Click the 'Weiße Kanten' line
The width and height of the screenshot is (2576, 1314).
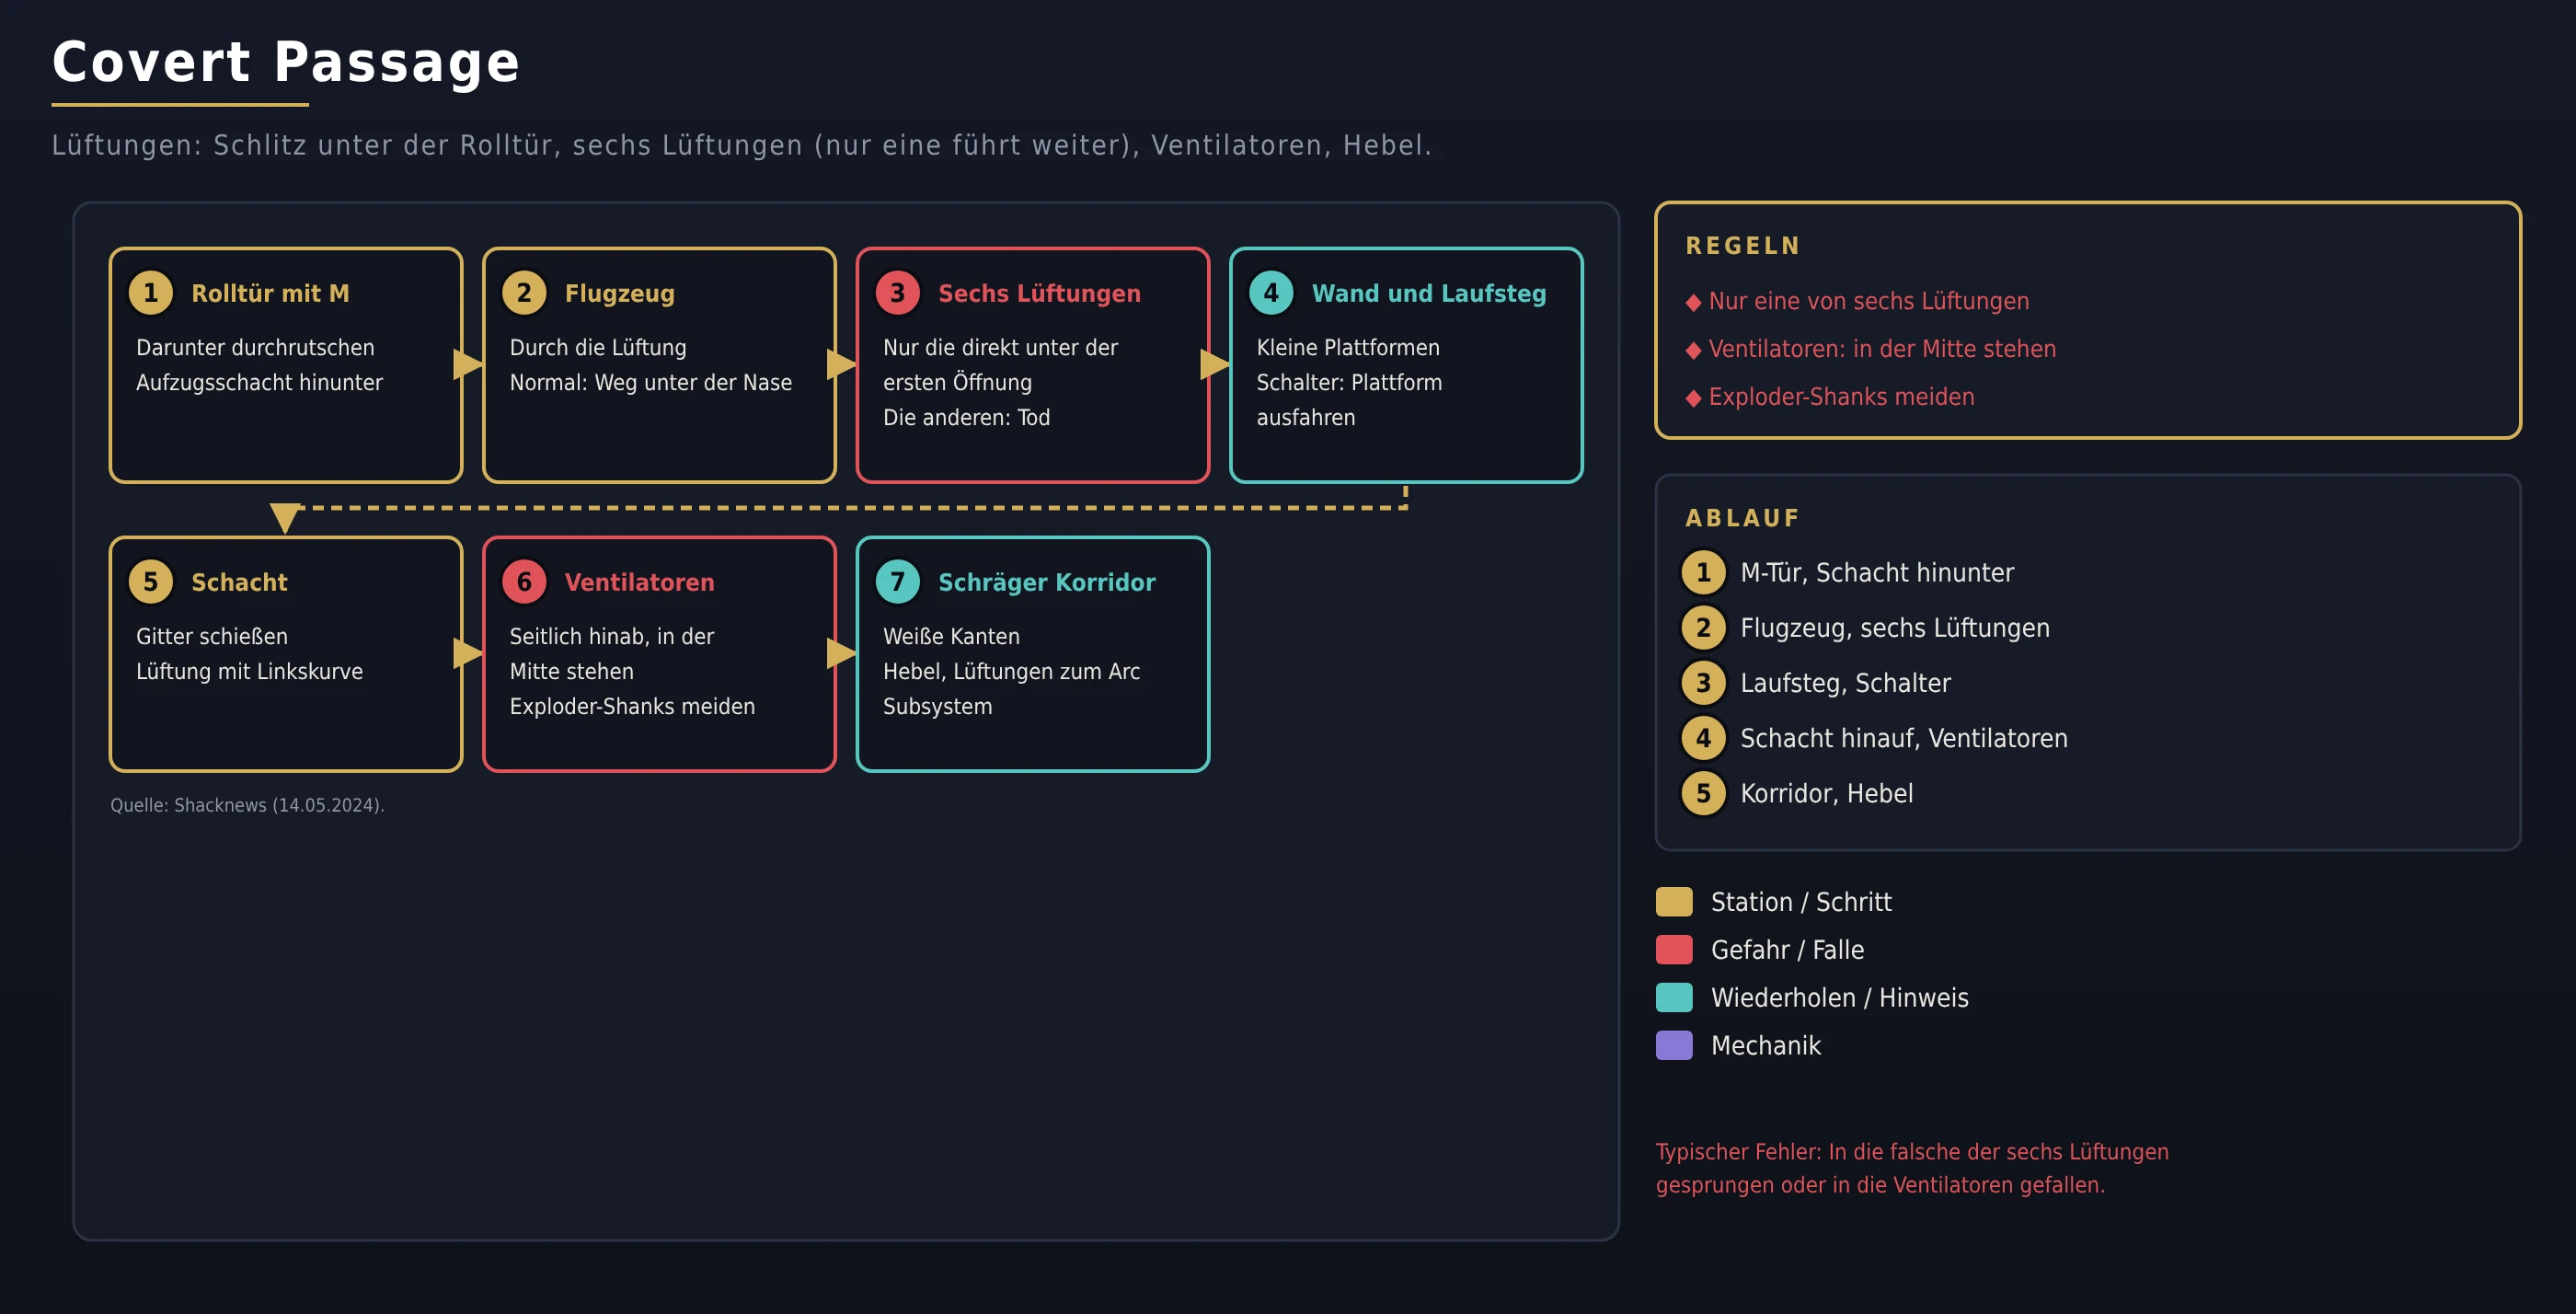pyautogui.click(x=951, y=636)
